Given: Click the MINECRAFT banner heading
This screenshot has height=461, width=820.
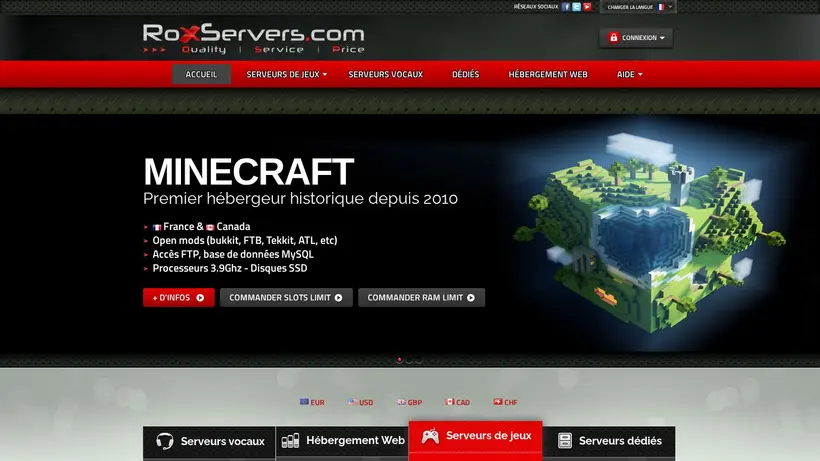Looking at the screenshot, I should (249, 171).
